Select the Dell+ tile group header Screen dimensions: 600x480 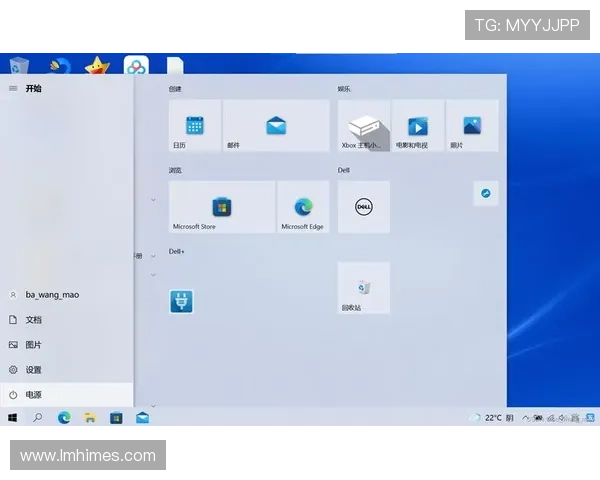(176, 251)
